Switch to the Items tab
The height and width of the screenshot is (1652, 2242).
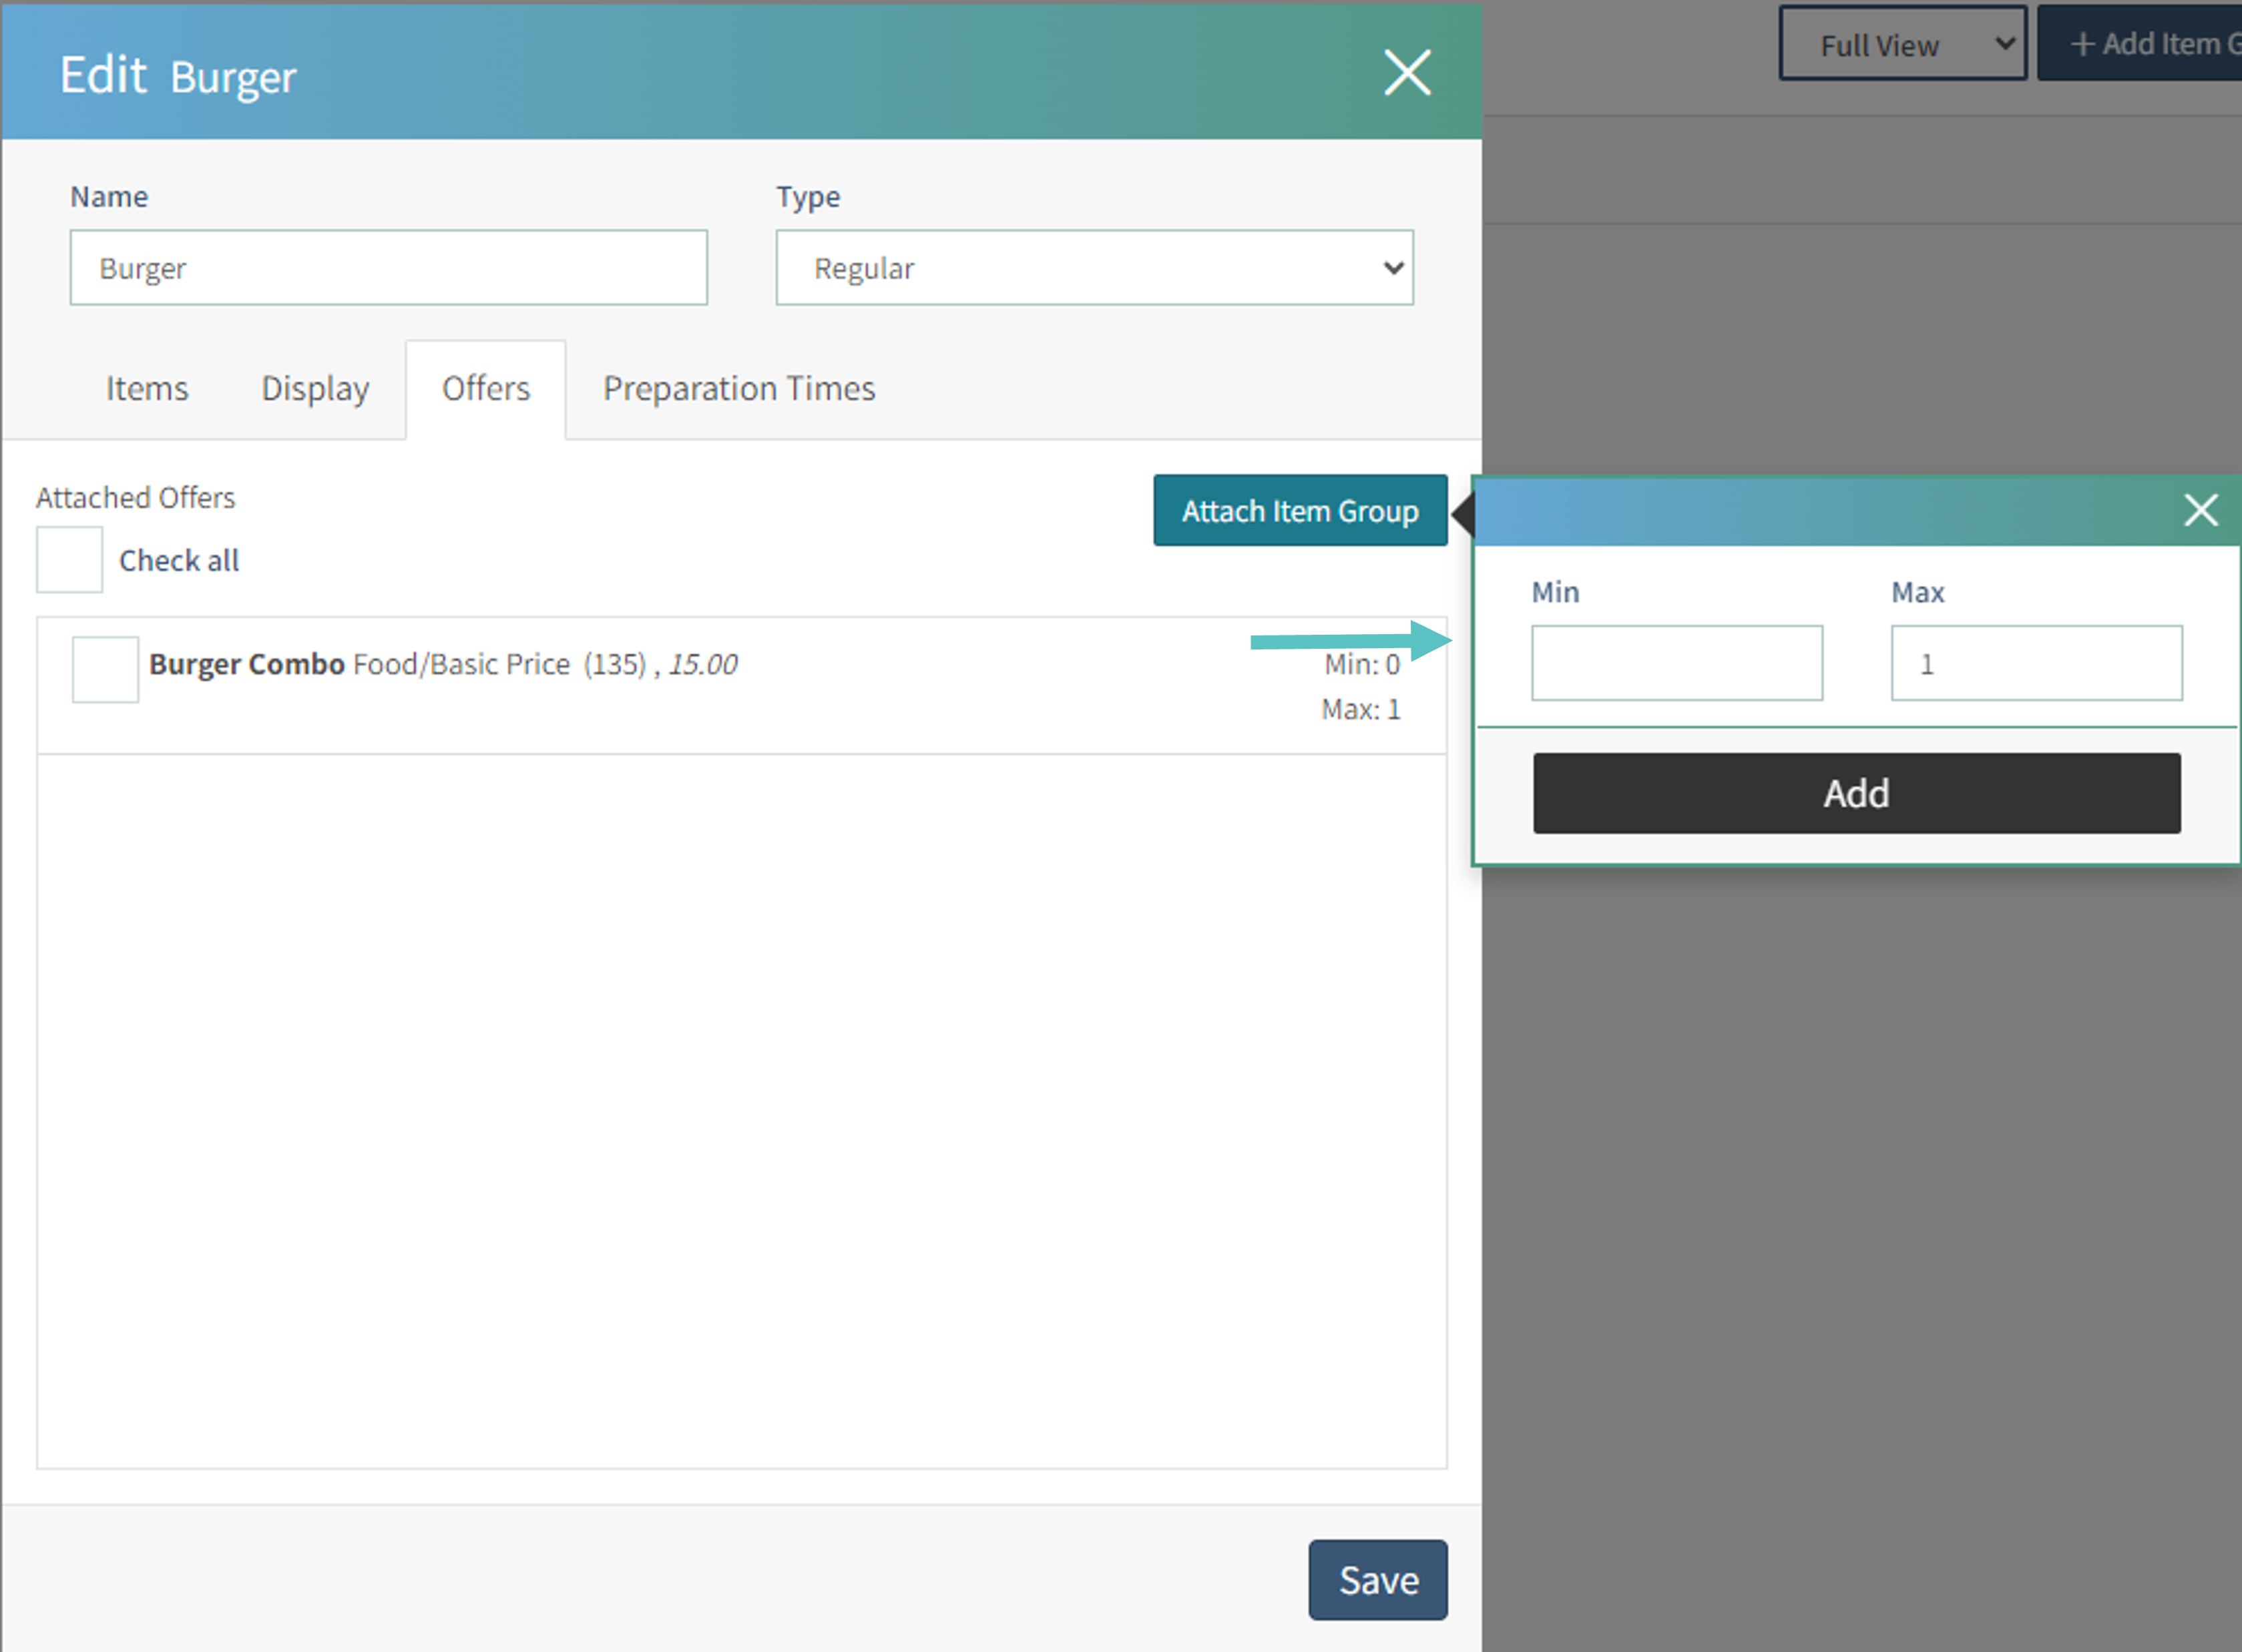tap(147, 388)
